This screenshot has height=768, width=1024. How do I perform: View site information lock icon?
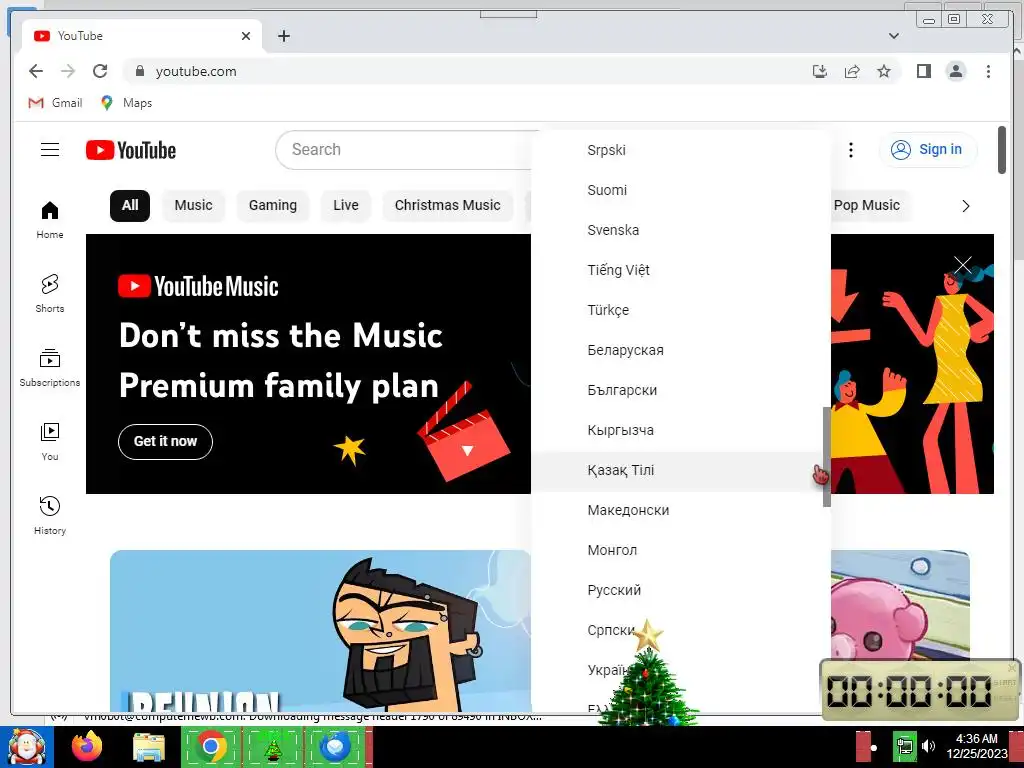point(139,71)
